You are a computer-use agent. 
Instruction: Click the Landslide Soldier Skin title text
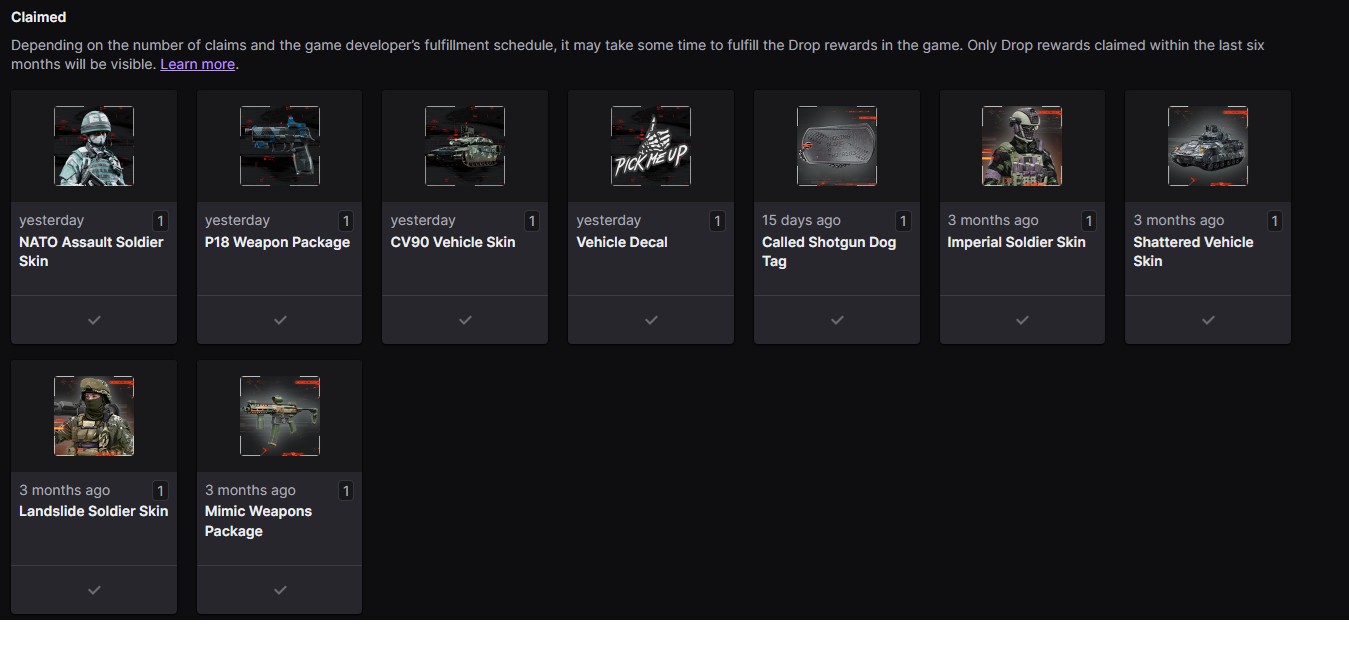click(94, 511)
